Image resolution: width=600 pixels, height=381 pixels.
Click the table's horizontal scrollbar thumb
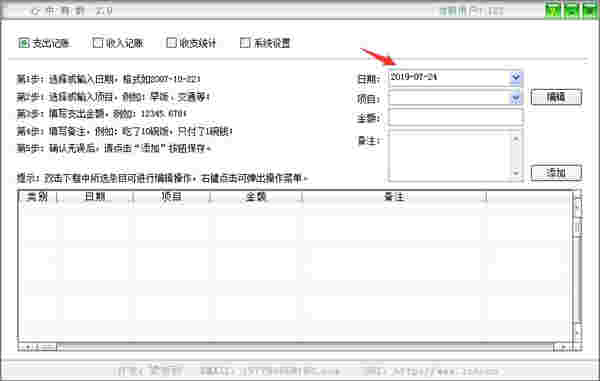click(46, 347)
